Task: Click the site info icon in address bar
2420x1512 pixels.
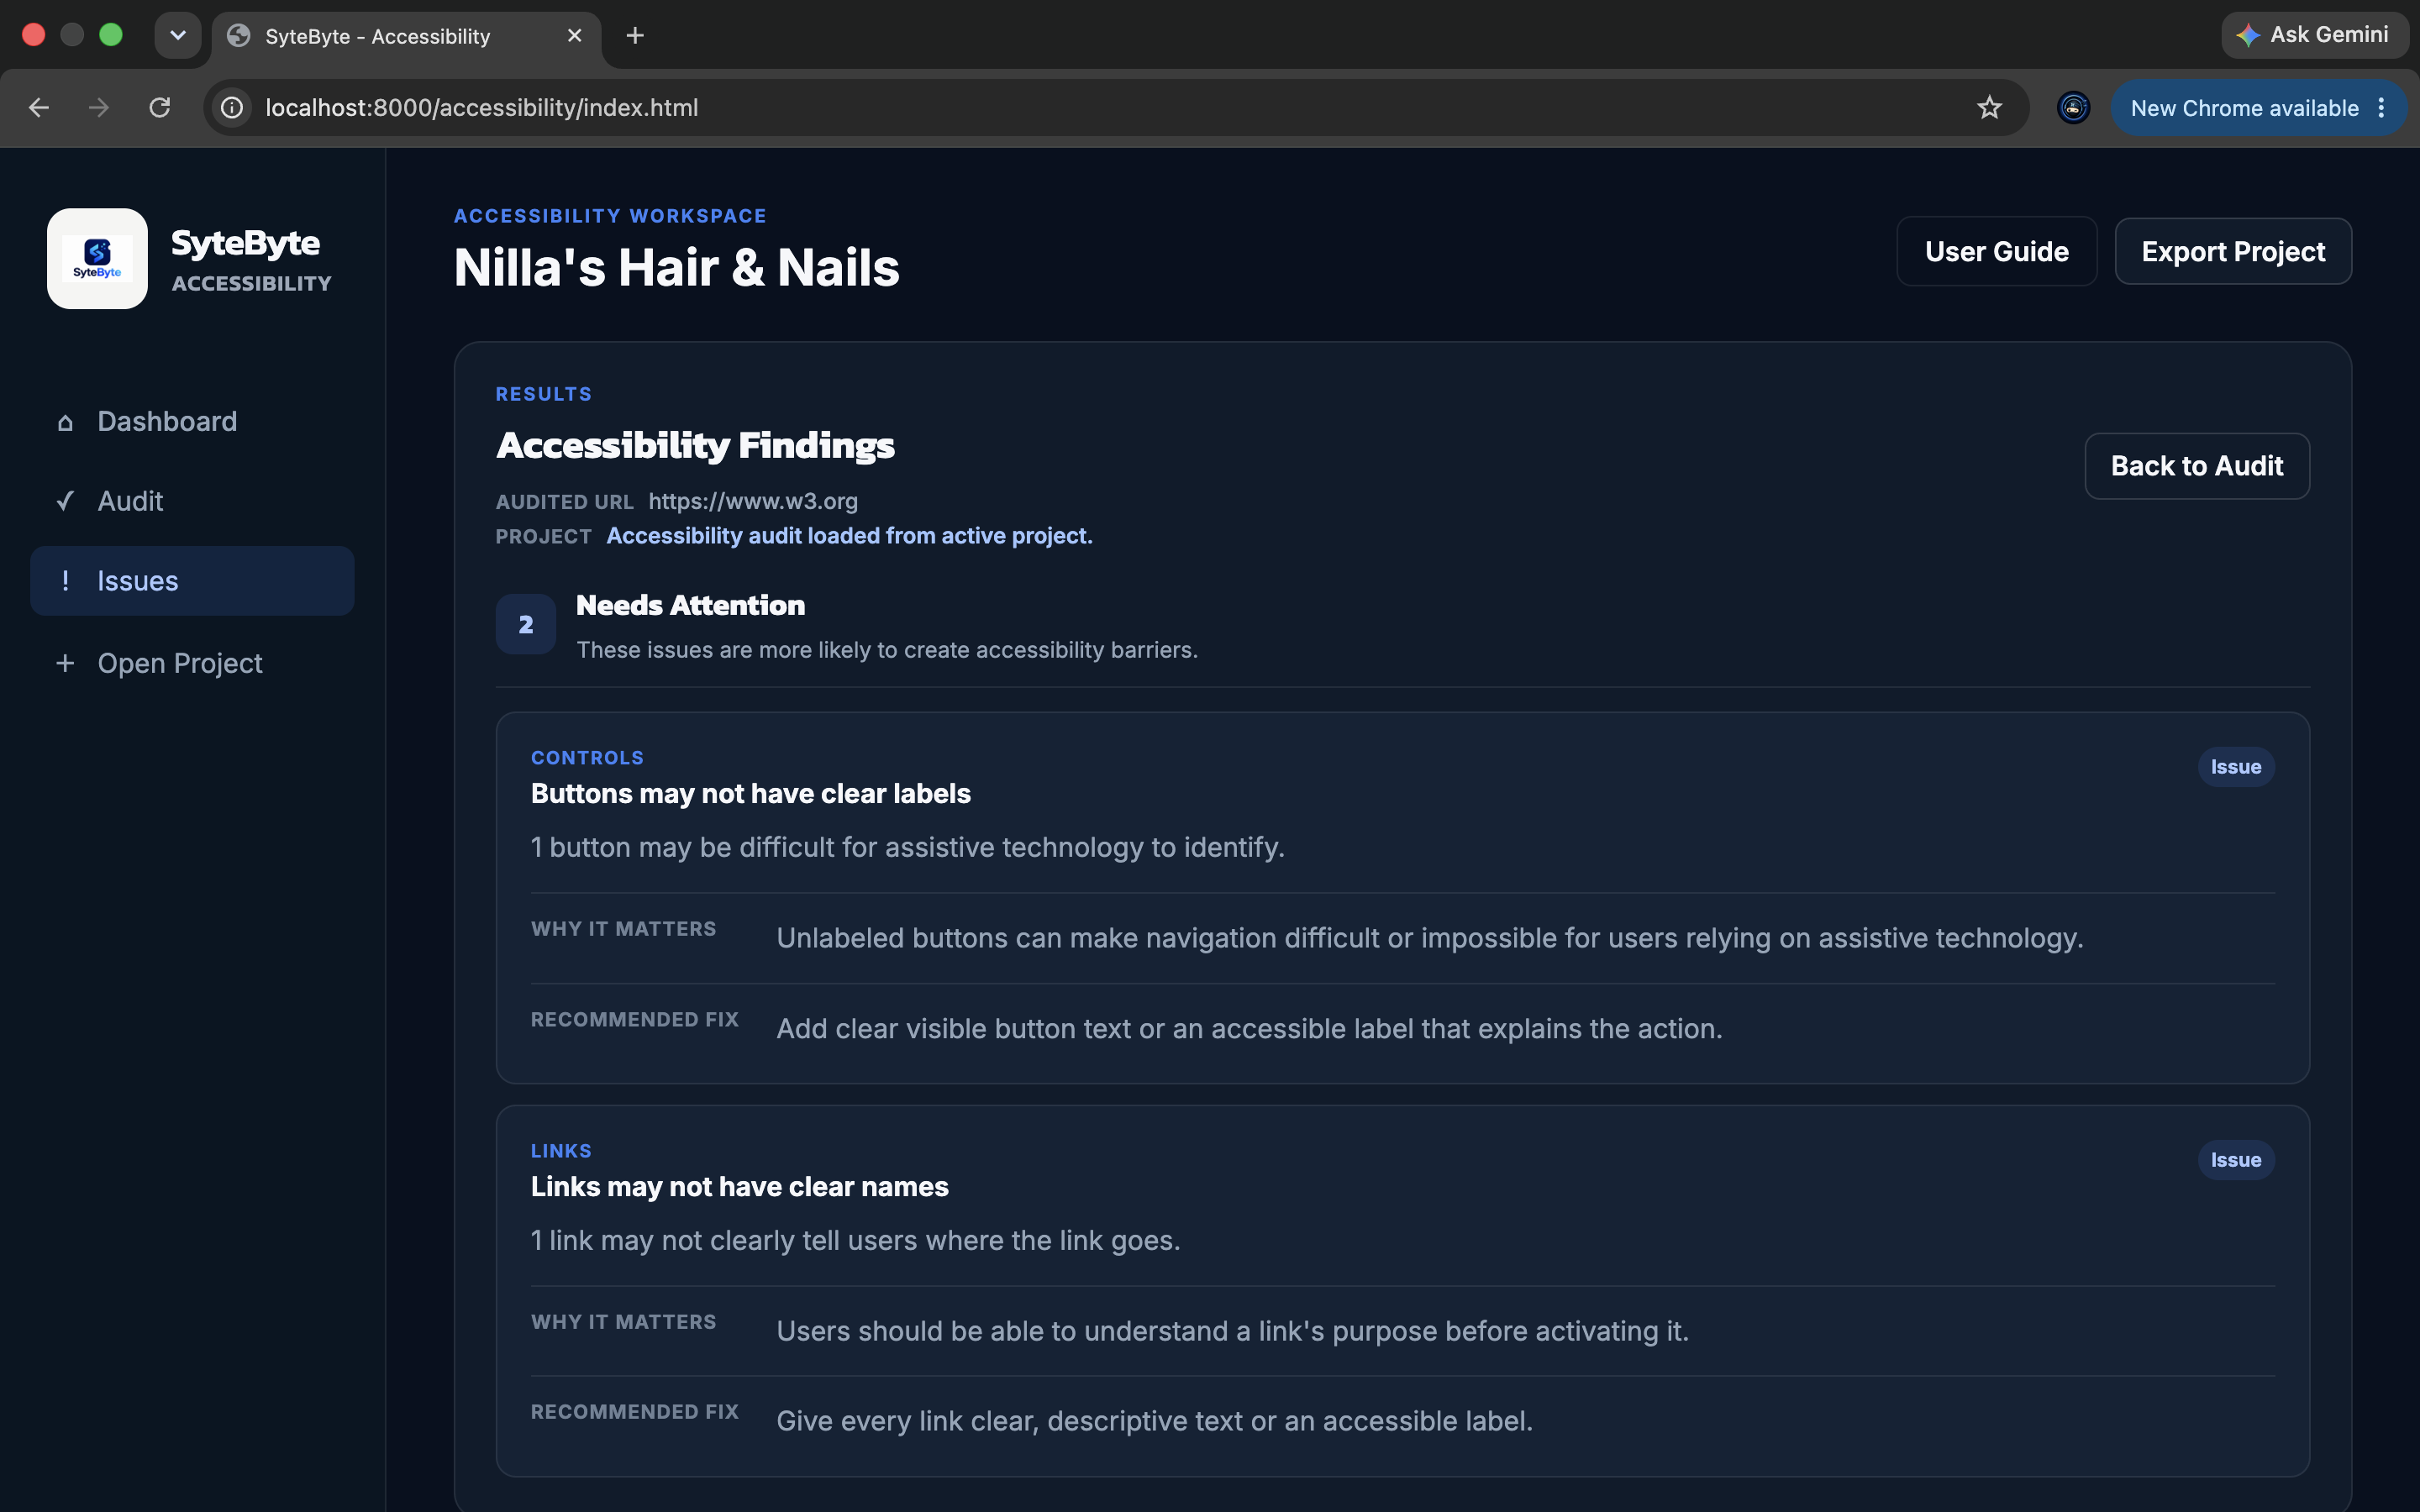Action: 232,107
